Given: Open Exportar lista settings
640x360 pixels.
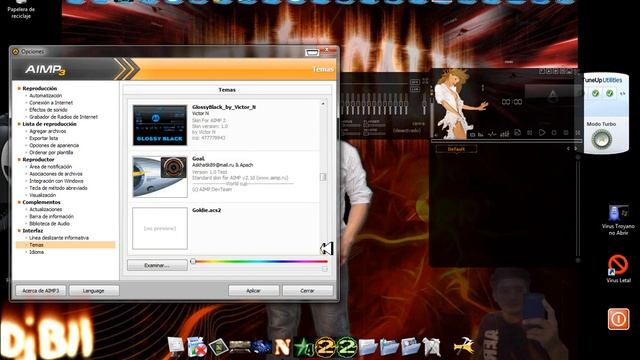Looking at the screenshot, I should tap(43, 138).
